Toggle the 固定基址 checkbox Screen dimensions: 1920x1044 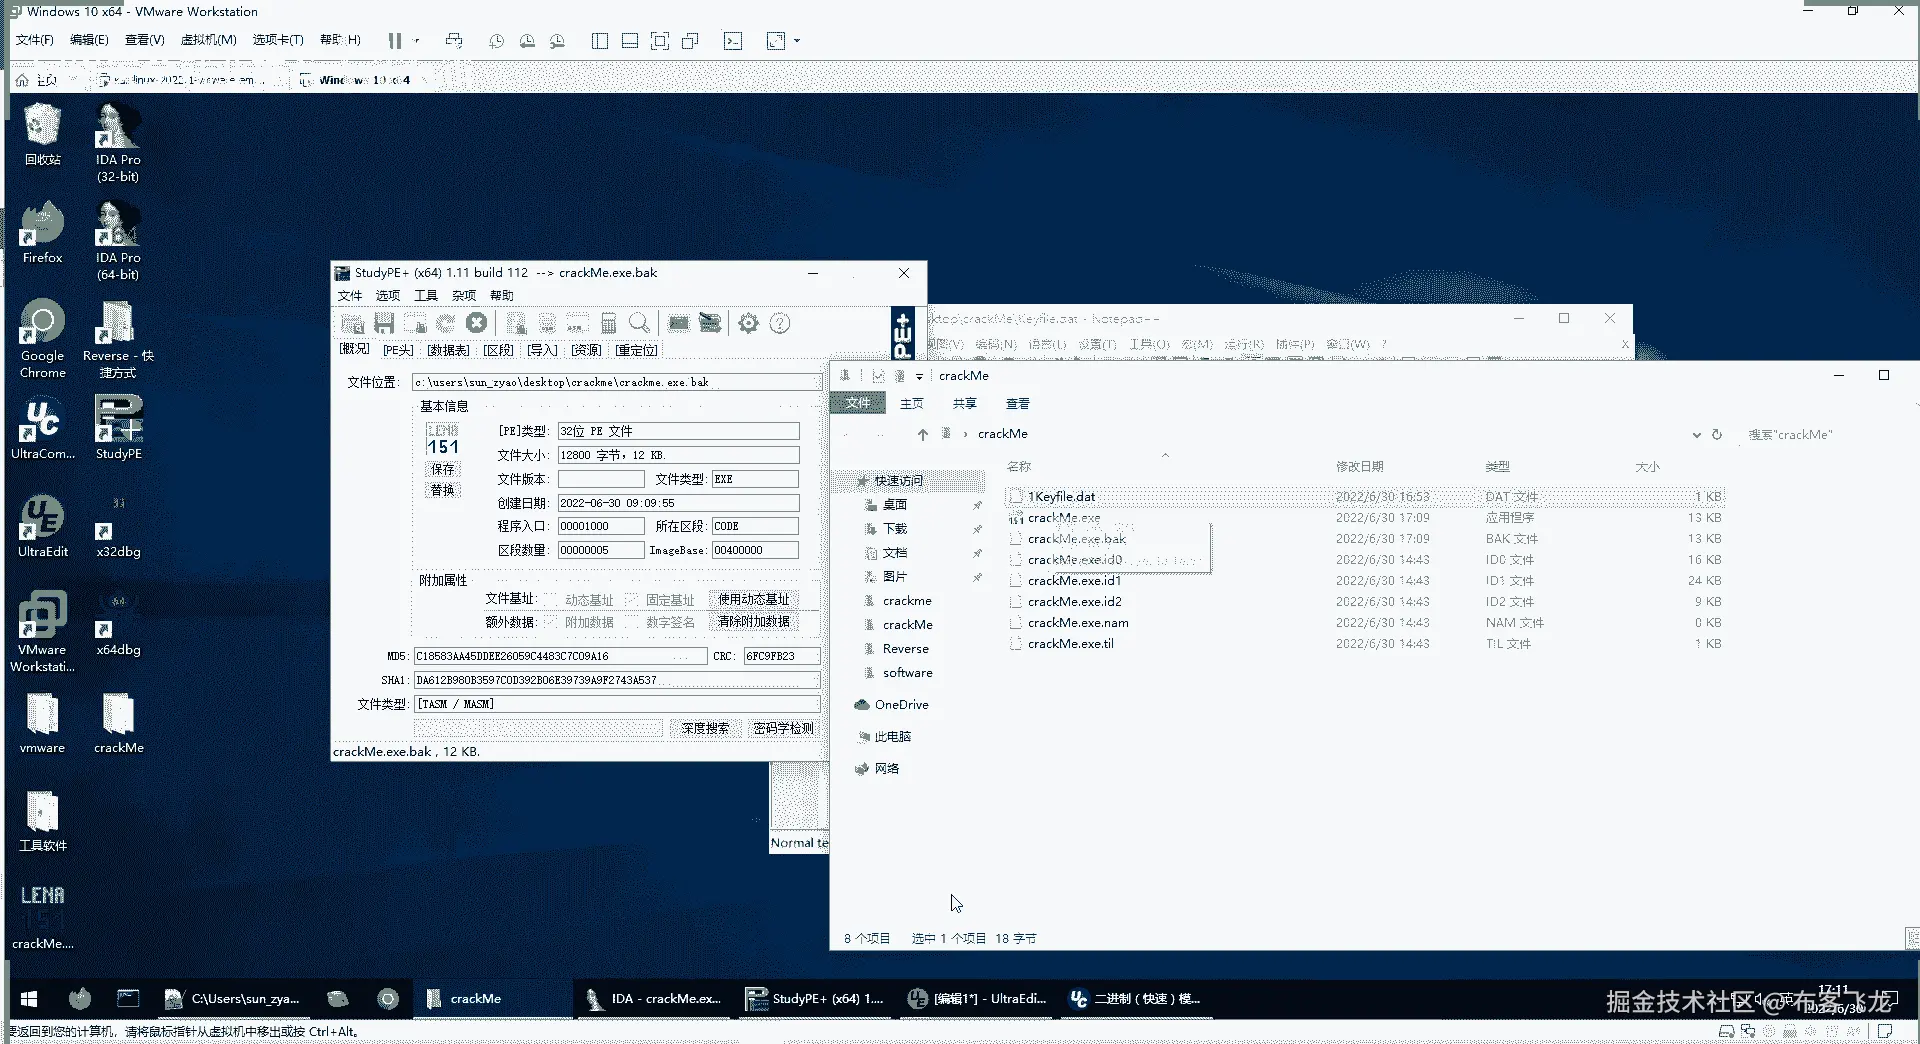(x=632, y=600)
